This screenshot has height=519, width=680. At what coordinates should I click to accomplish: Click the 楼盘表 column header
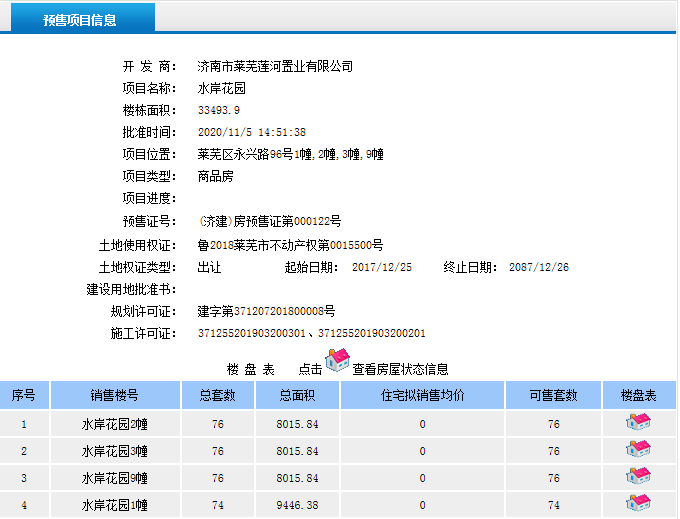point(639,395)
